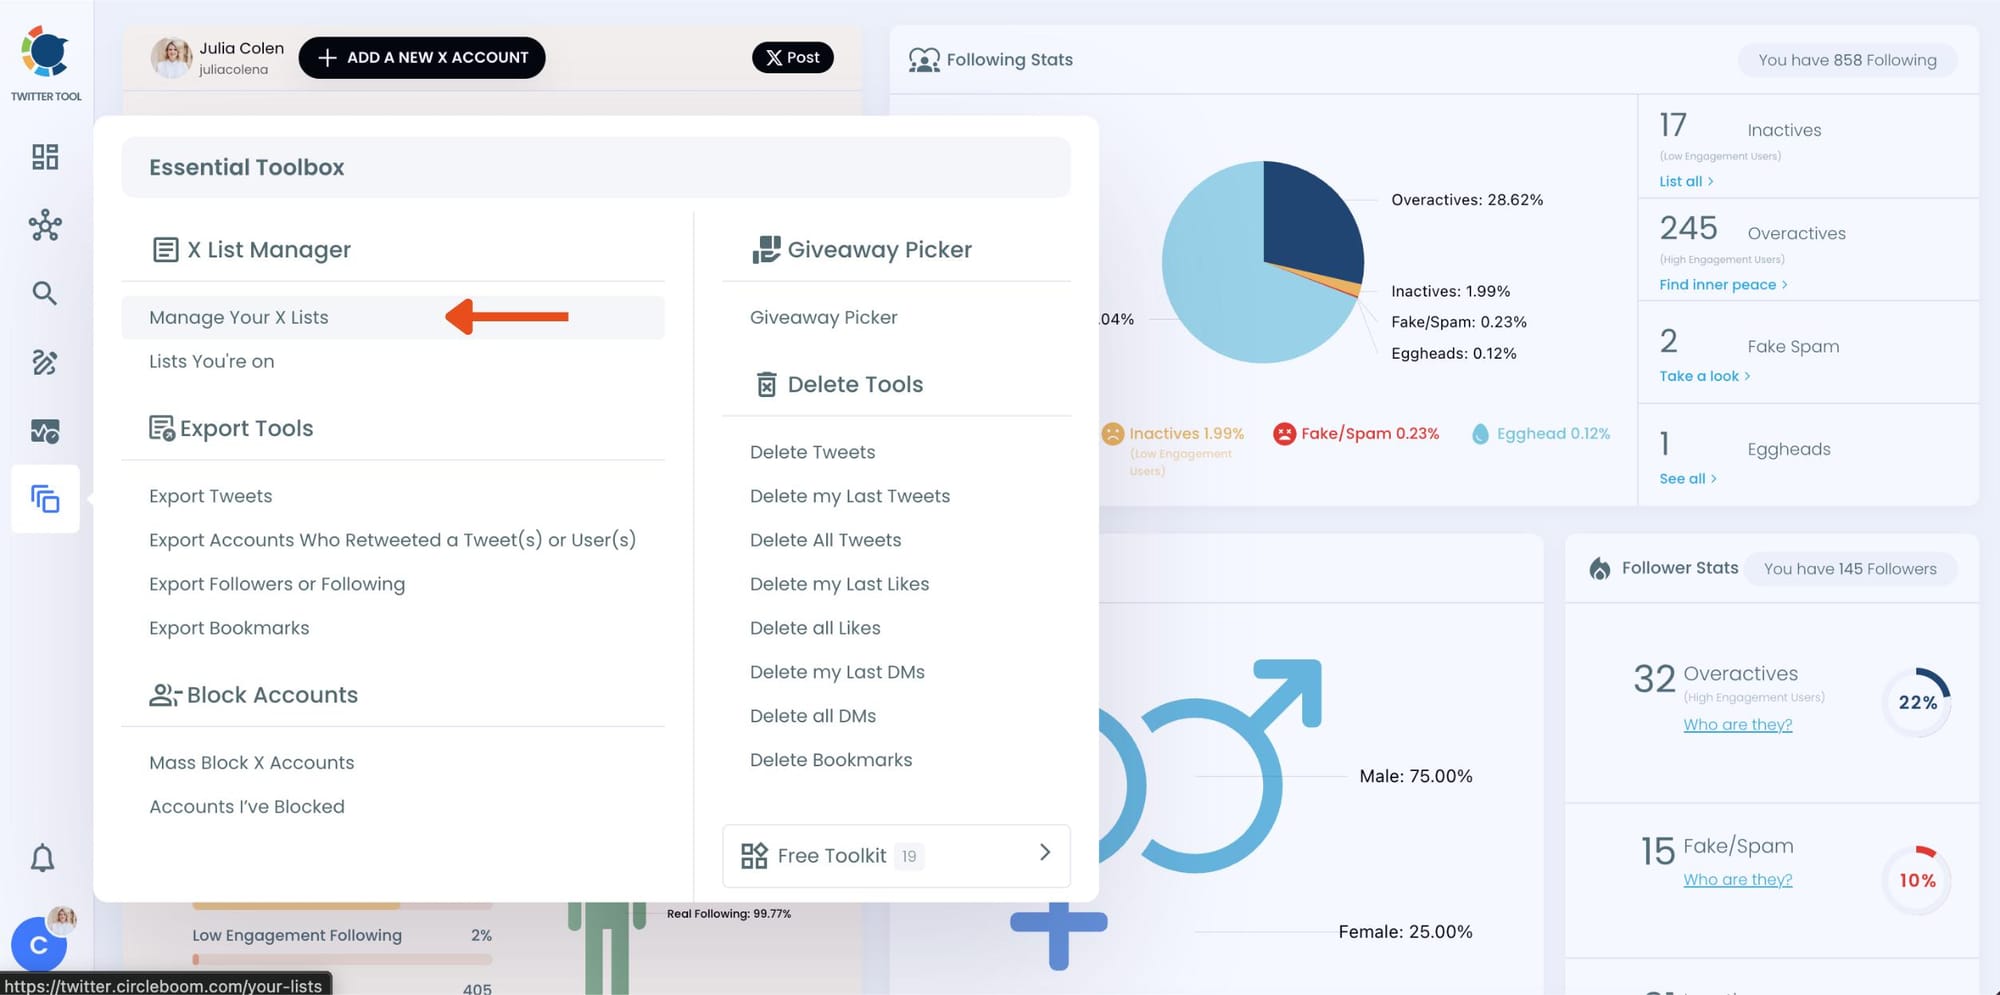Open Accounts I've Blocked
The height and width of the screenshot is (995, 2000).
point(247,807)
